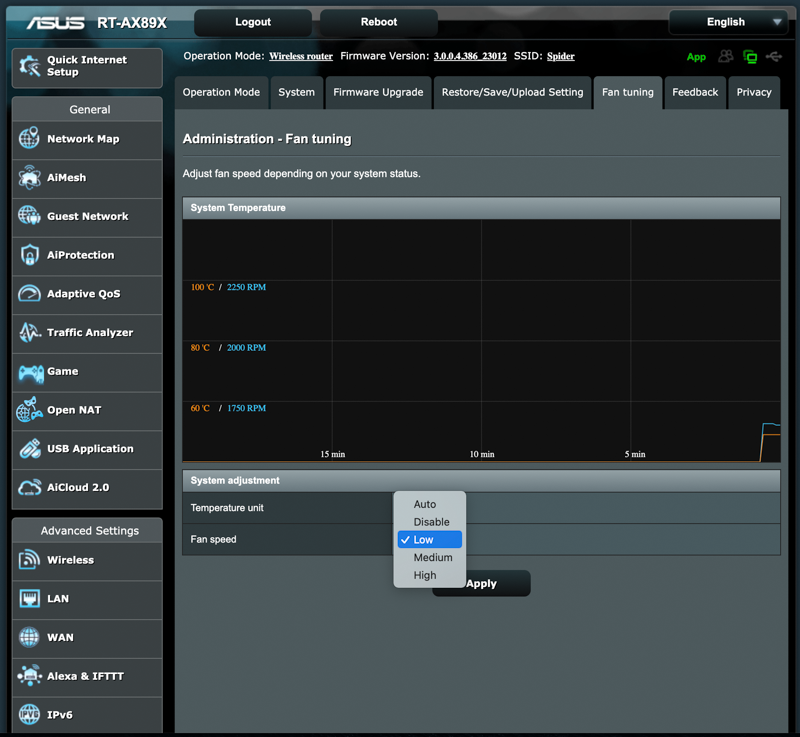
Task: Open the Firmware Upgrade tab
Action: coord(378,92)
